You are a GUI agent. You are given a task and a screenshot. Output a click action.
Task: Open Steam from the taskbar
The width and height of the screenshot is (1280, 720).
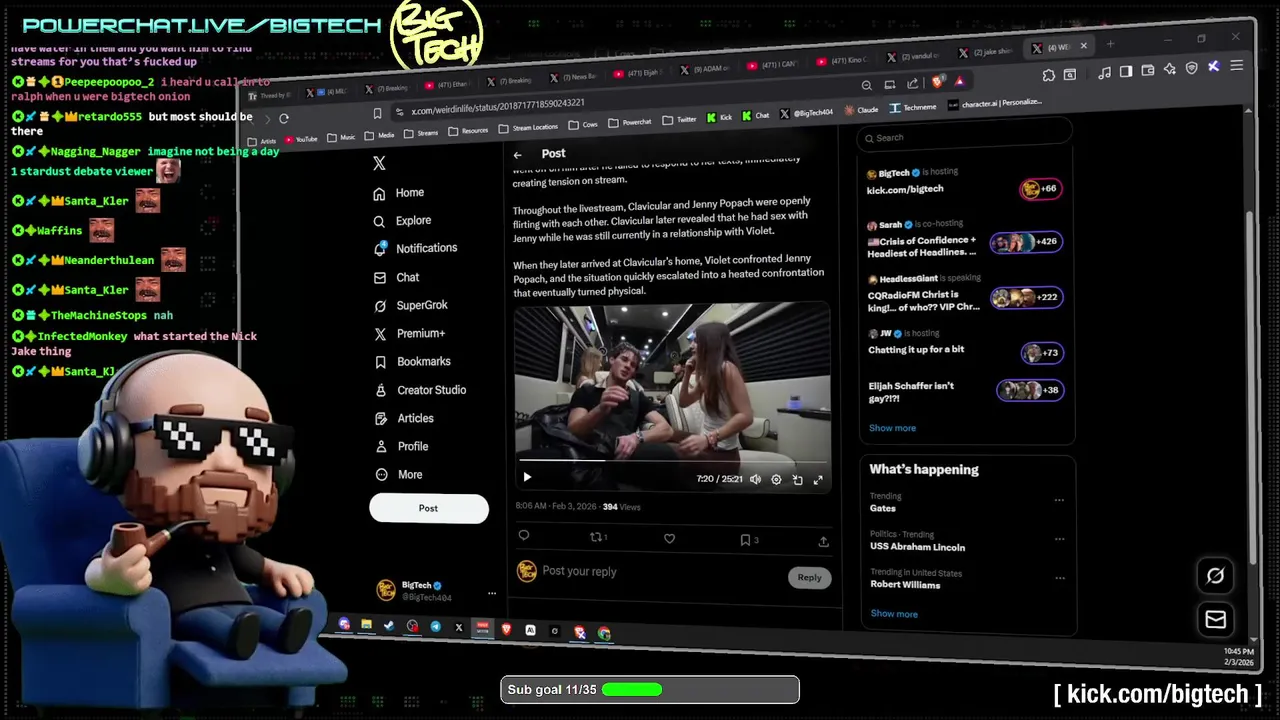click(389, 626)
